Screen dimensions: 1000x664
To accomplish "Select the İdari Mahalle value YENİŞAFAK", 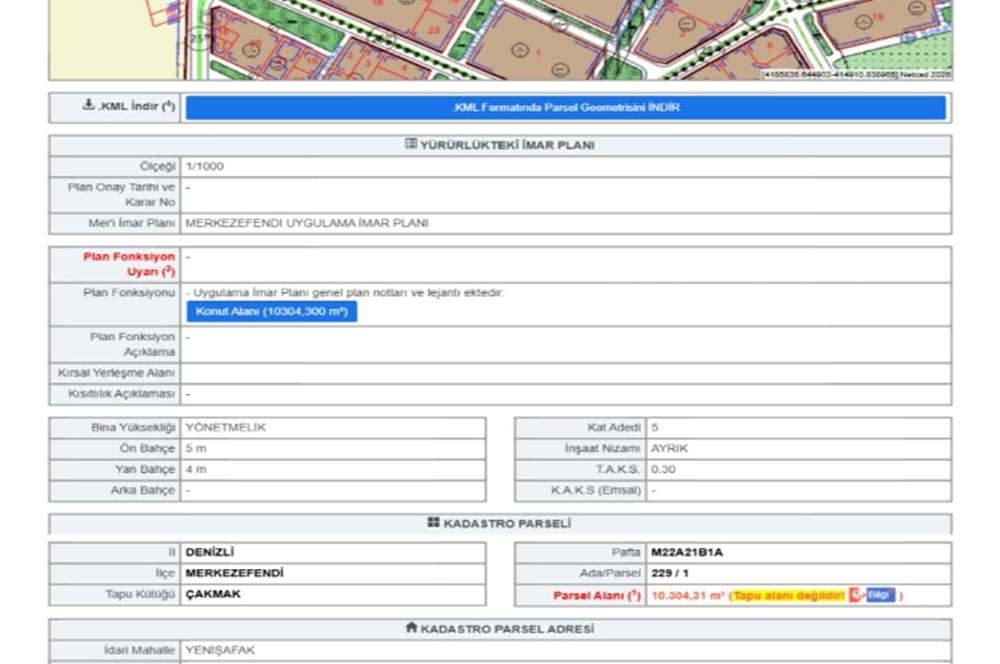I will click(x=220, y=650).
